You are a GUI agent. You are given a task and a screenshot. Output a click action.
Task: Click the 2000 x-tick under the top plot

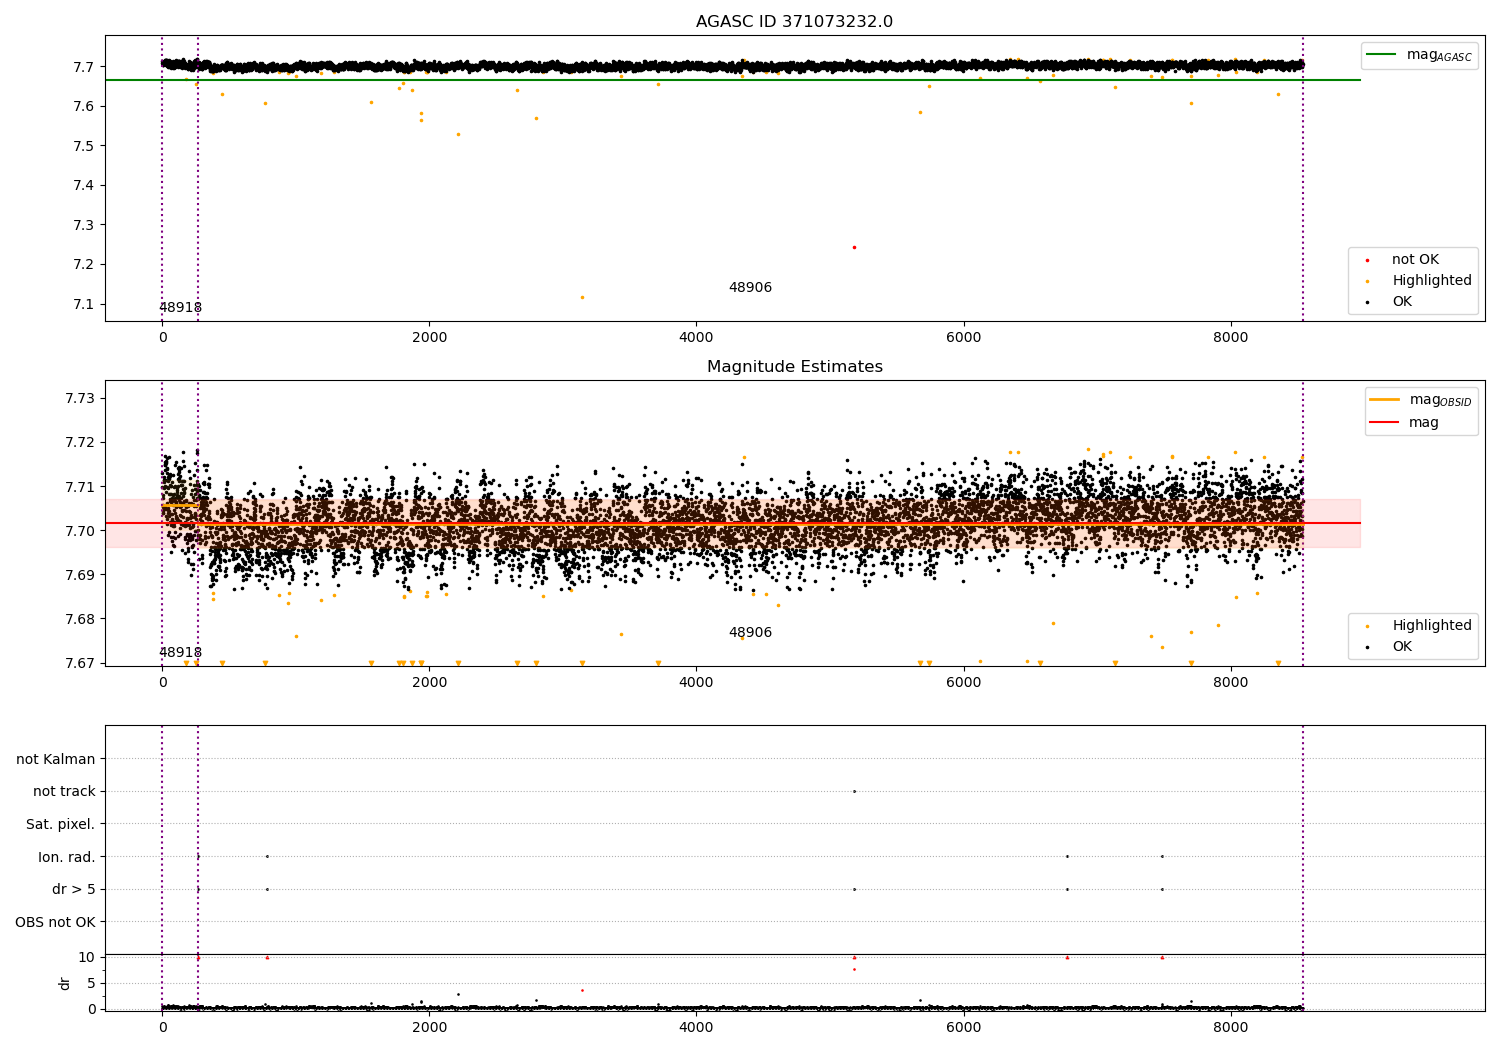[x=429, y=338]
